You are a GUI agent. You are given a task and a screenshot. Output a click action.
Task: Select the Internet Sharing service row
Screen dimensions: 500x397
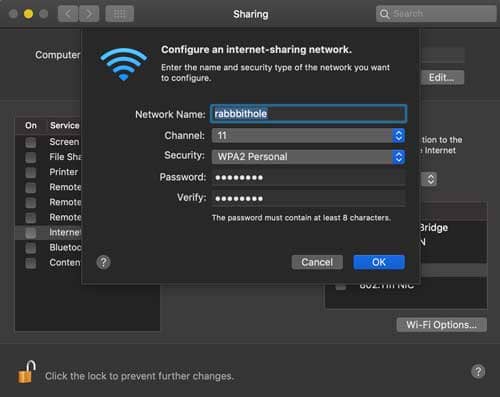(48, 232)
